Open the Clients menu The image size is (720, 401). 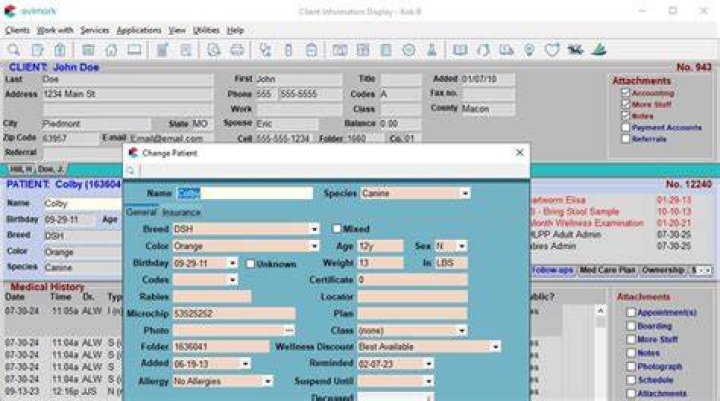click(17, 30)
